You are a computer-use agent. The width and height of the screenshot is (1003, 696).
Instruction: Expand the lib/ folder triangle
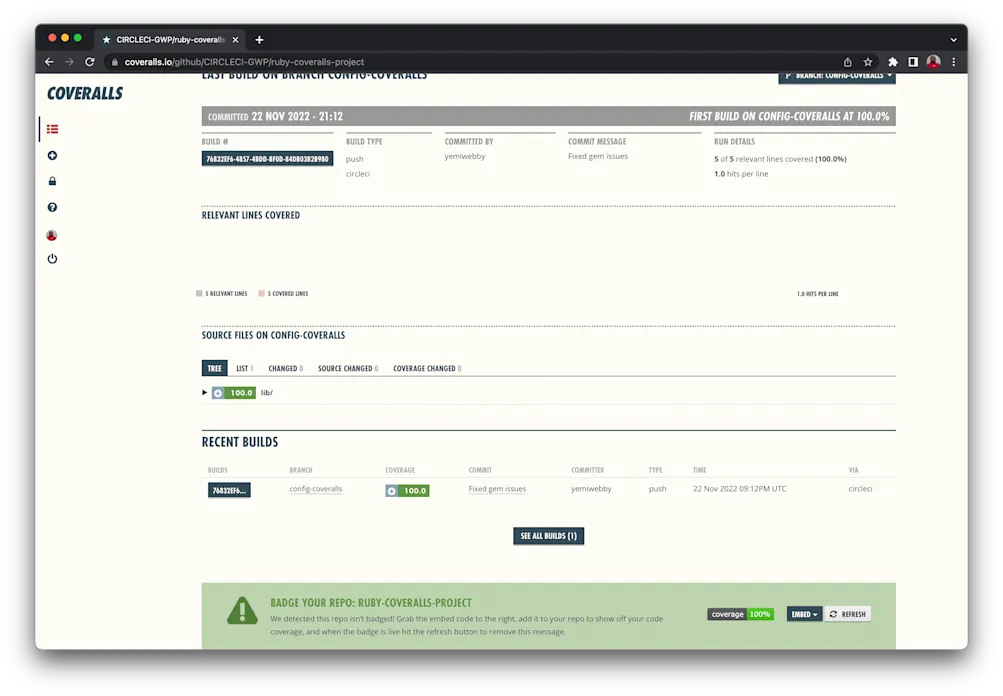pyautogui.click(x=205, y=392)
